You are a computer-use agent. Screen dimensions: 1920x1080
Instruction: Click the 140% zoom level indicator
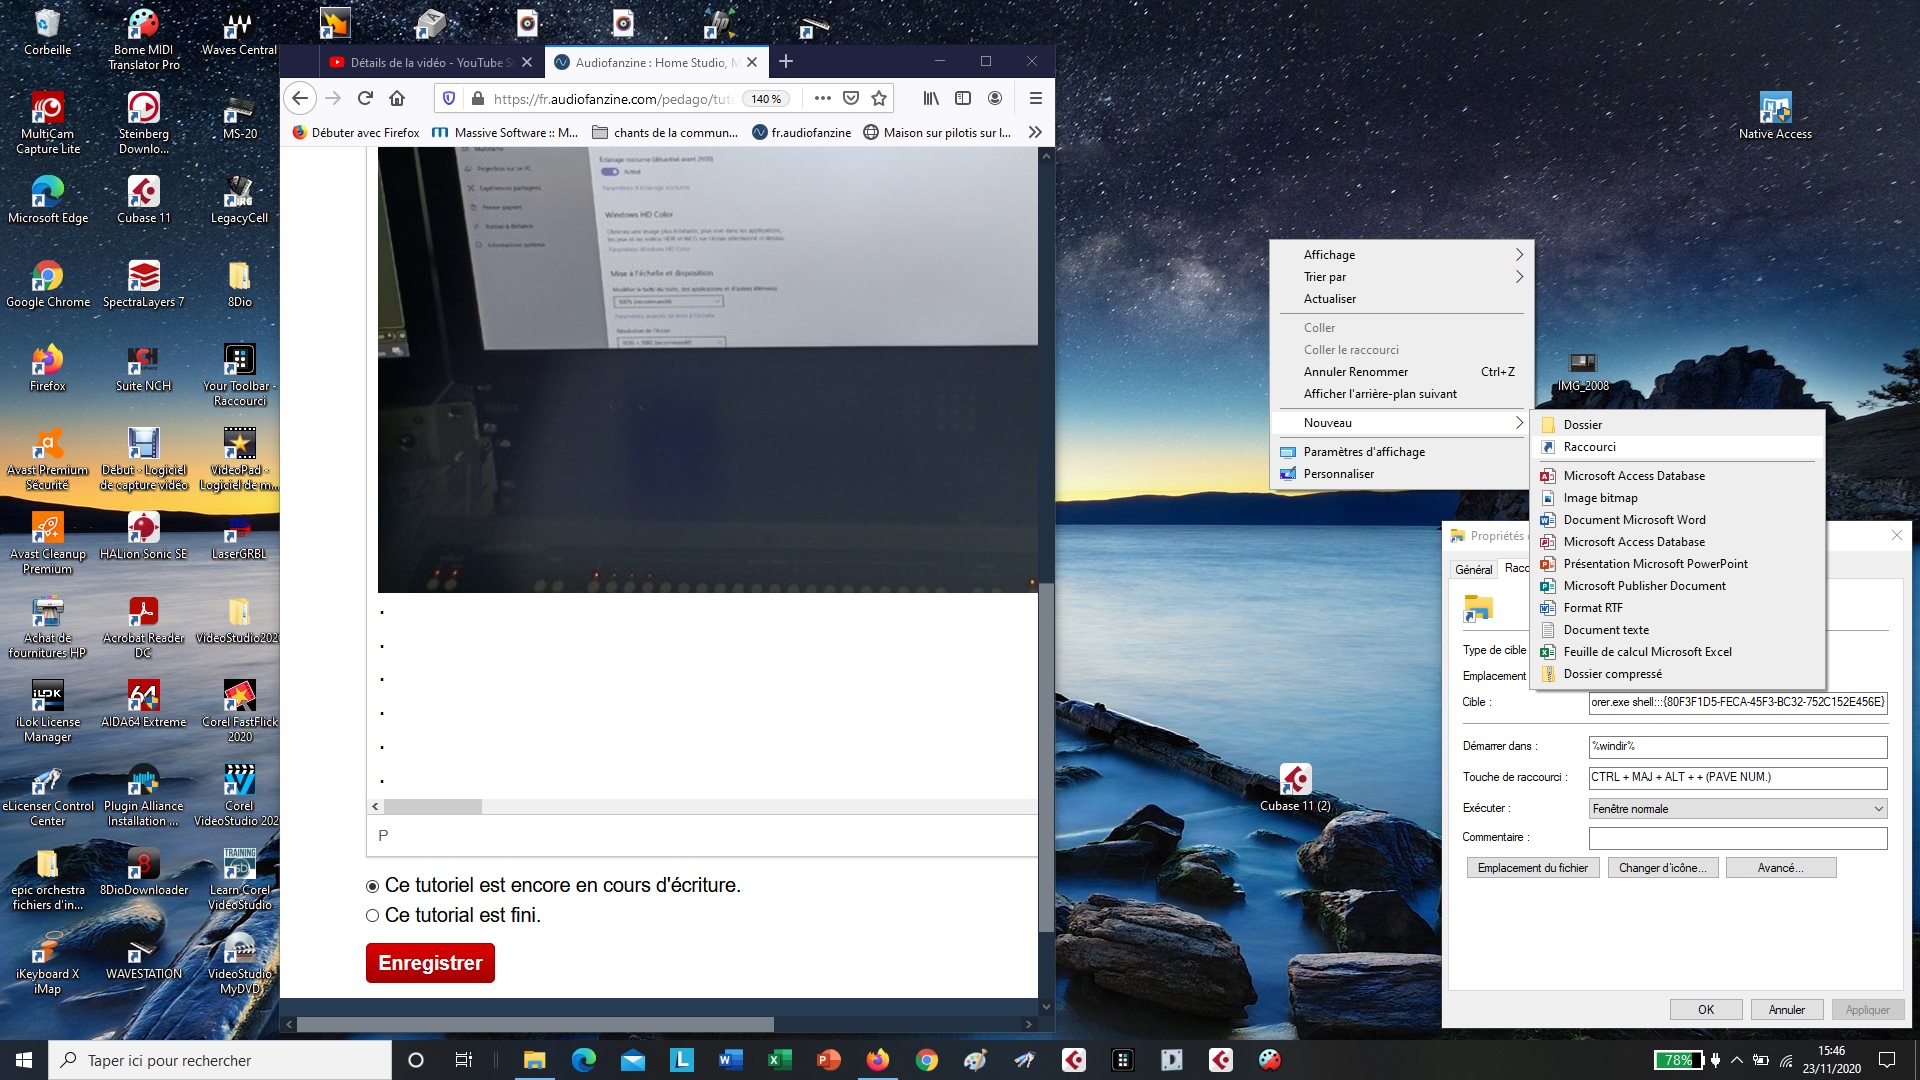(767, 99)
